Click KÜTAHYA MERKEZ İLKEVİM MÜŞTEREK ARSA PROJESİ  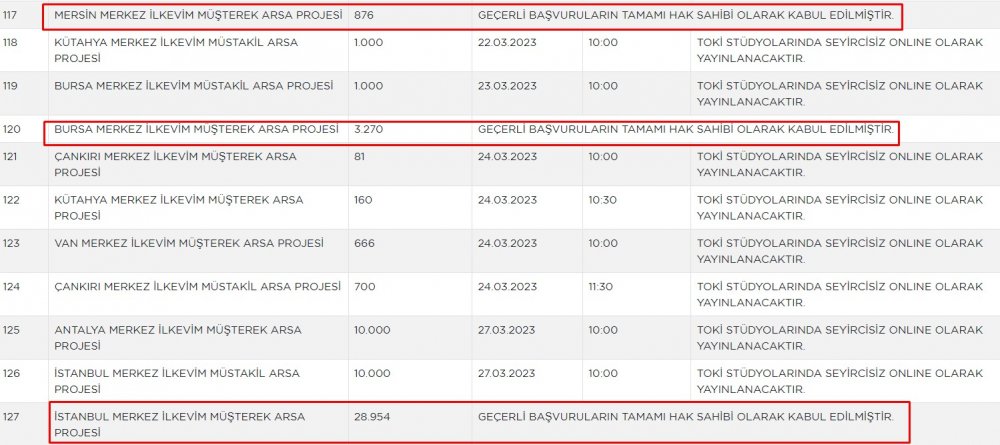[x=179, y=207]
